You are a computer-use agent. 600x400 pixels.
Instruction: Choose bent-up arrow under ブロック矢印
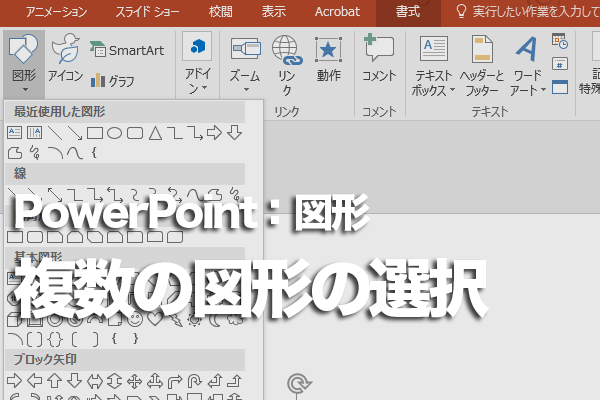234,381
